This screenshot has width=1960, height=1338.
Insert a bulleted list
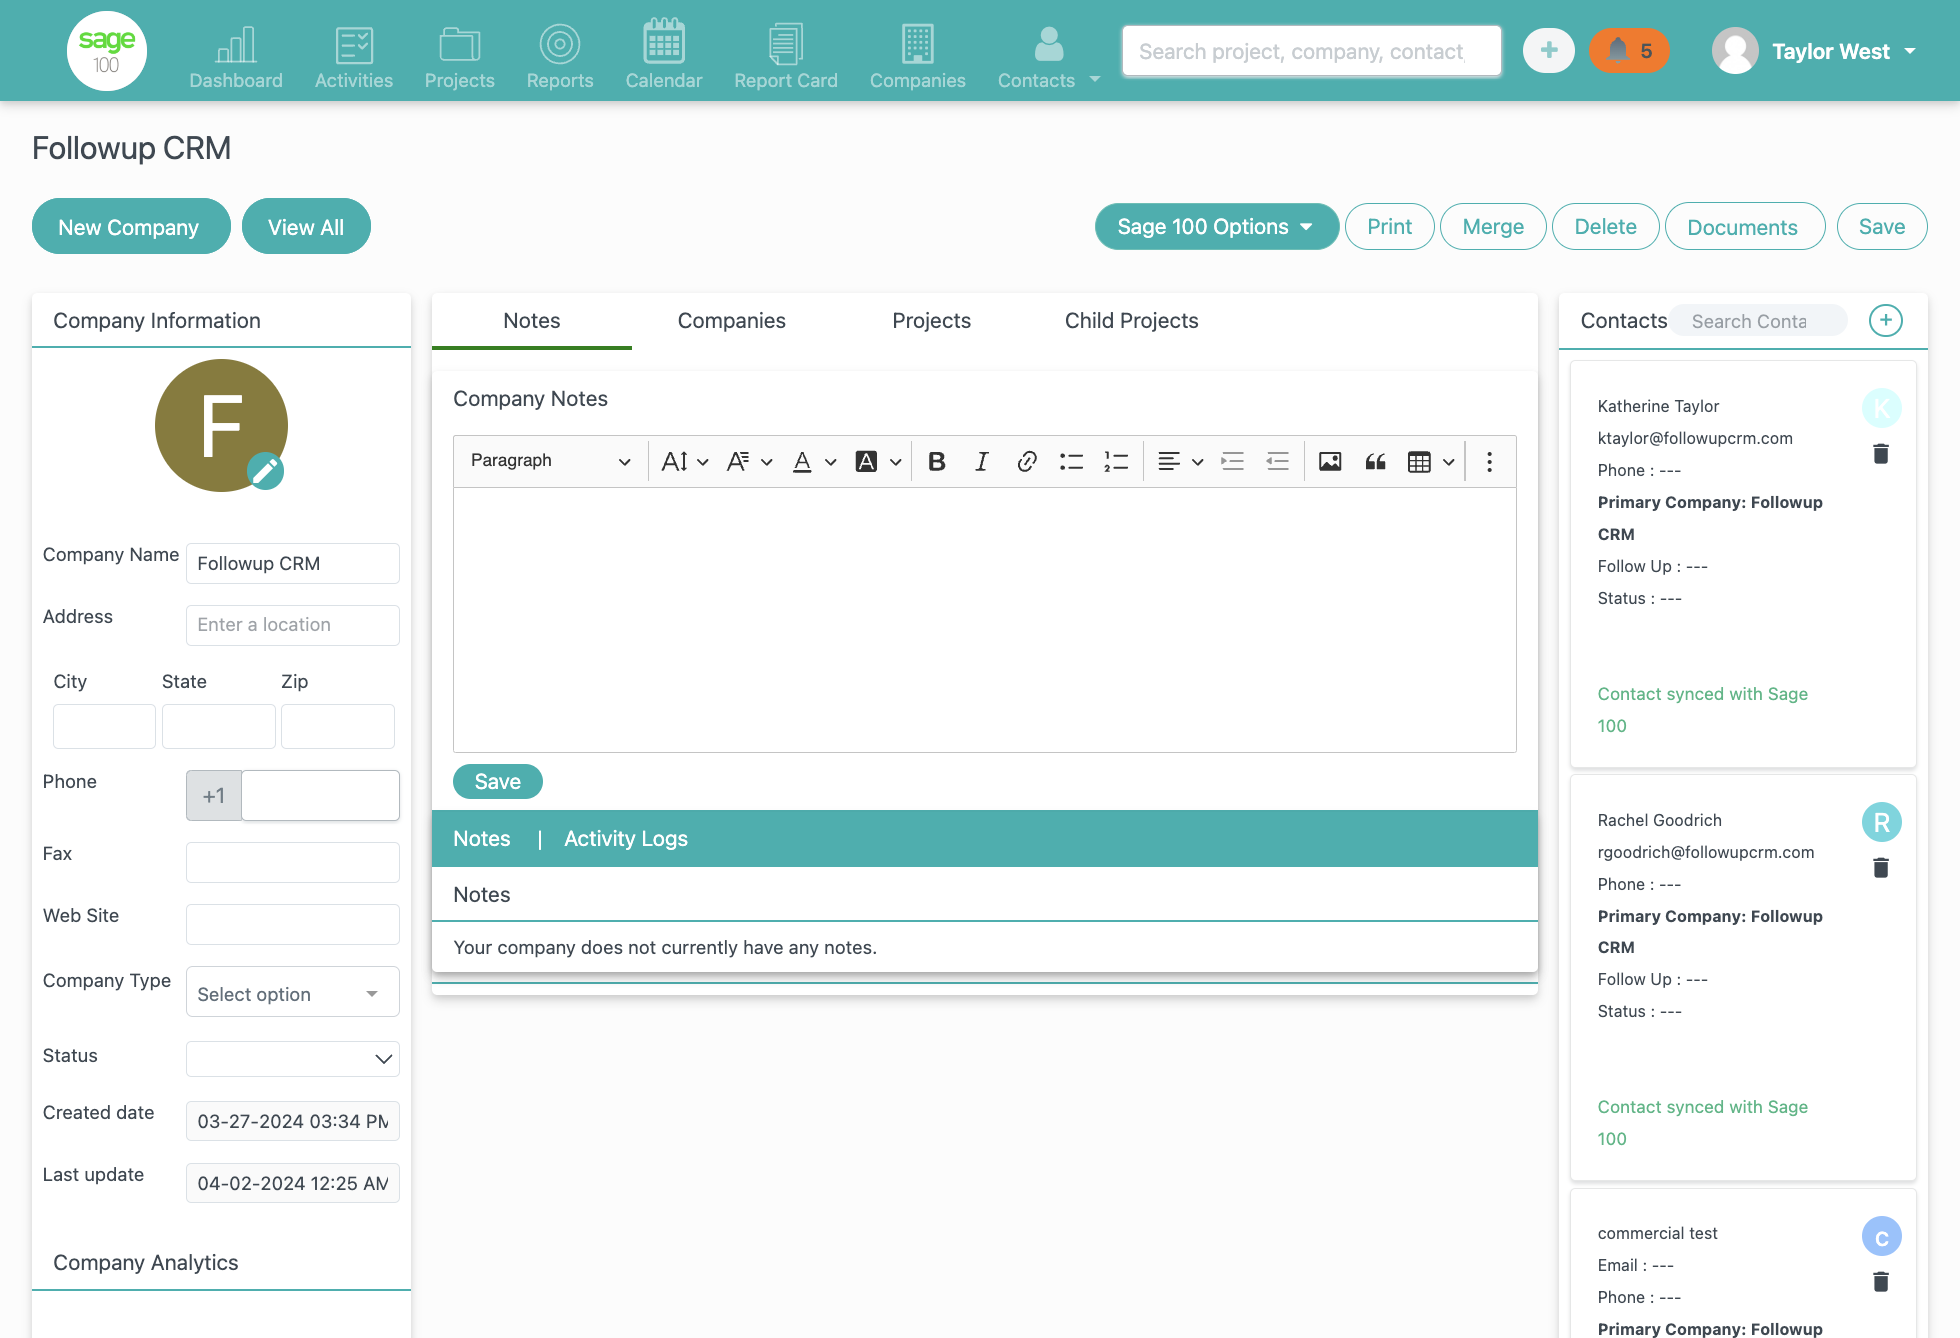coord(1071,461)
